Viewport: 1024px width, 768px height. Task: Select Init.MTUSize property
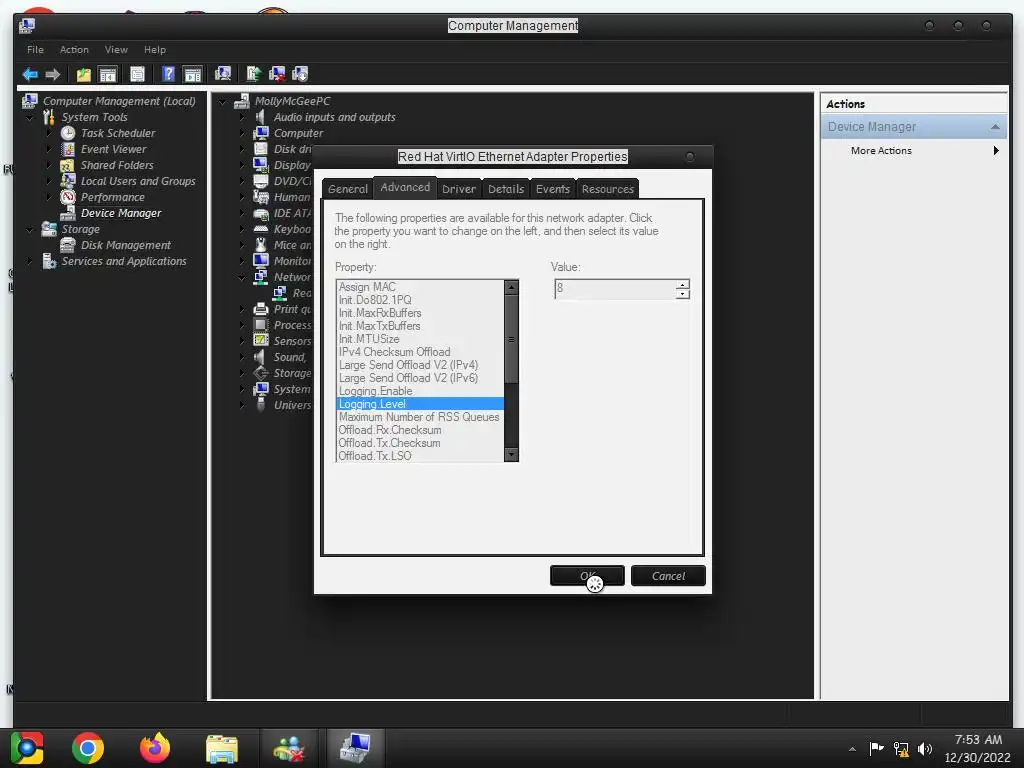pos(420,339)
